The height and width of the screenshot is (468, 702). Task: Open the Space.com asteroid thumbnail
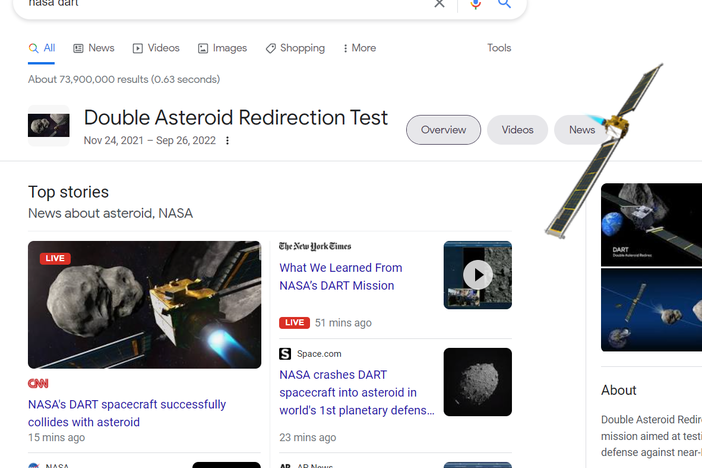click(478, 382)
